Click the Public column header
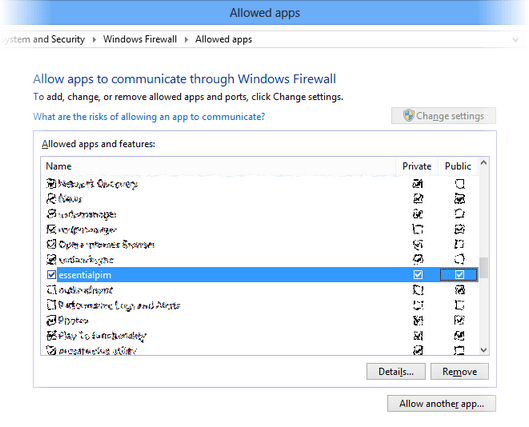Screen dimensions: 529x427 (458, 166)
